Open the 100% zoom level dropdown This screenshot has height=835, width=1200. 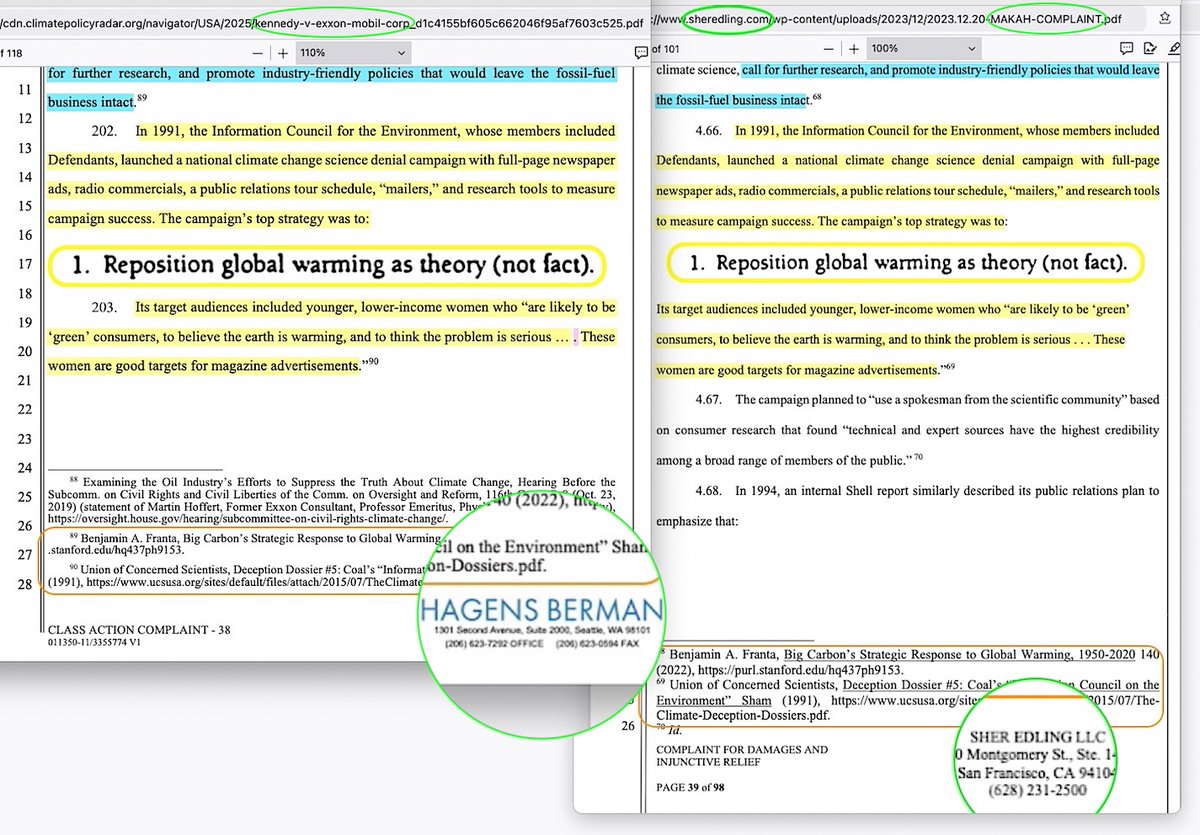[923, 48]
